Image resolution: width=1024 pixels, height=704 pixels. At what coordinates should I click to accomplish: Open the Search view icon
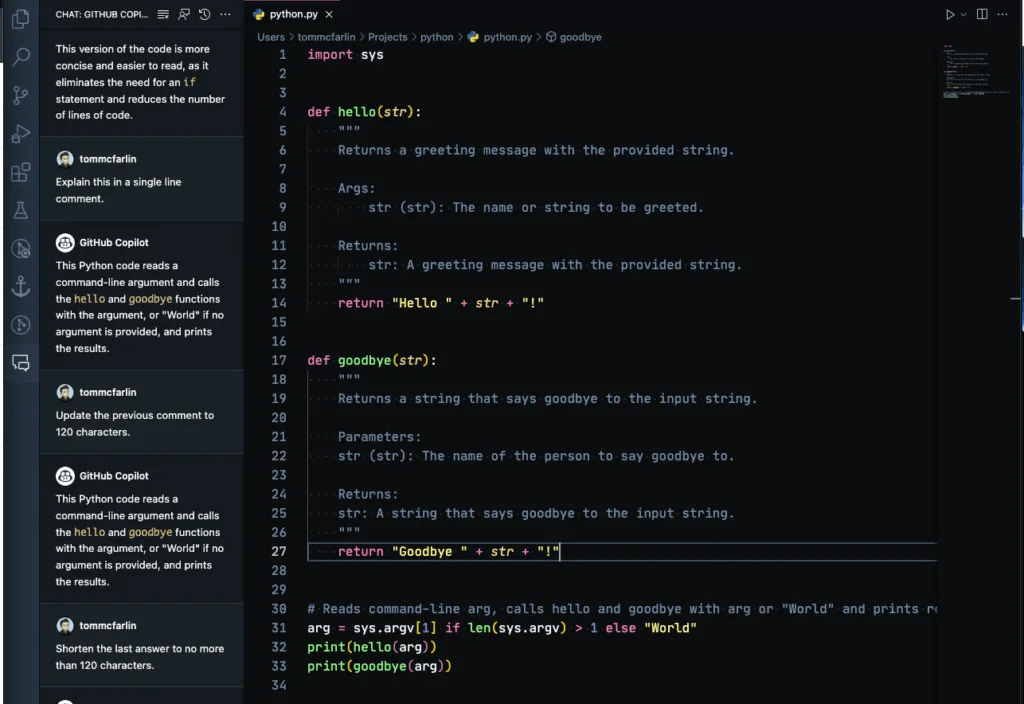coord(20,57)
